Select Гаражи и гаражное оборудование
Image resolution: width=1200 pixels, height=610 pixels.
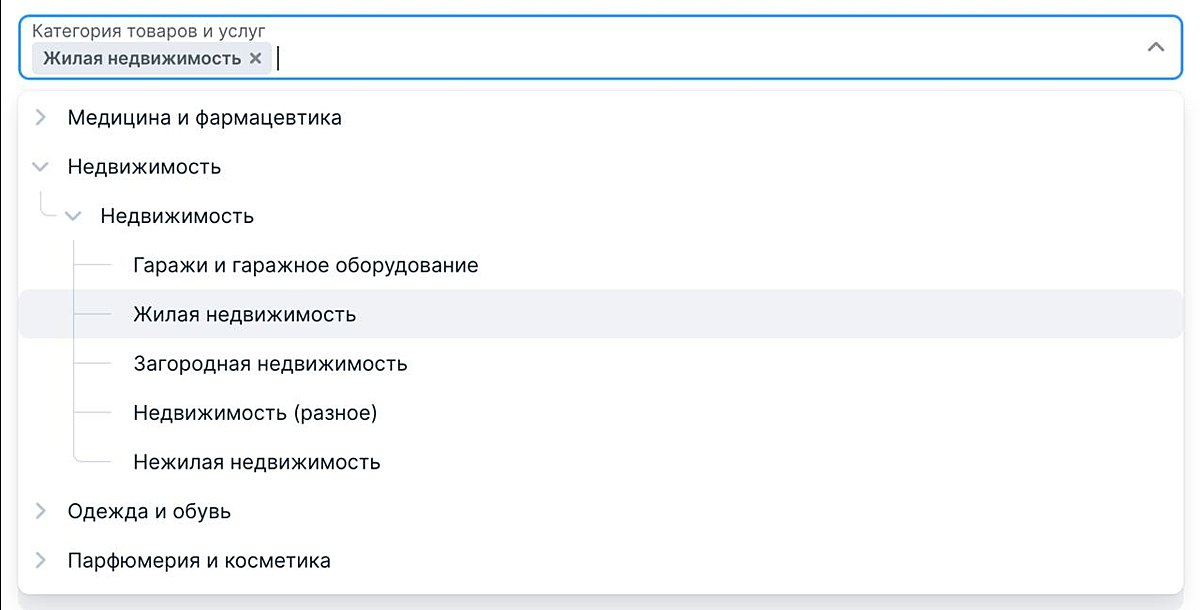click(x=305, y=265)
